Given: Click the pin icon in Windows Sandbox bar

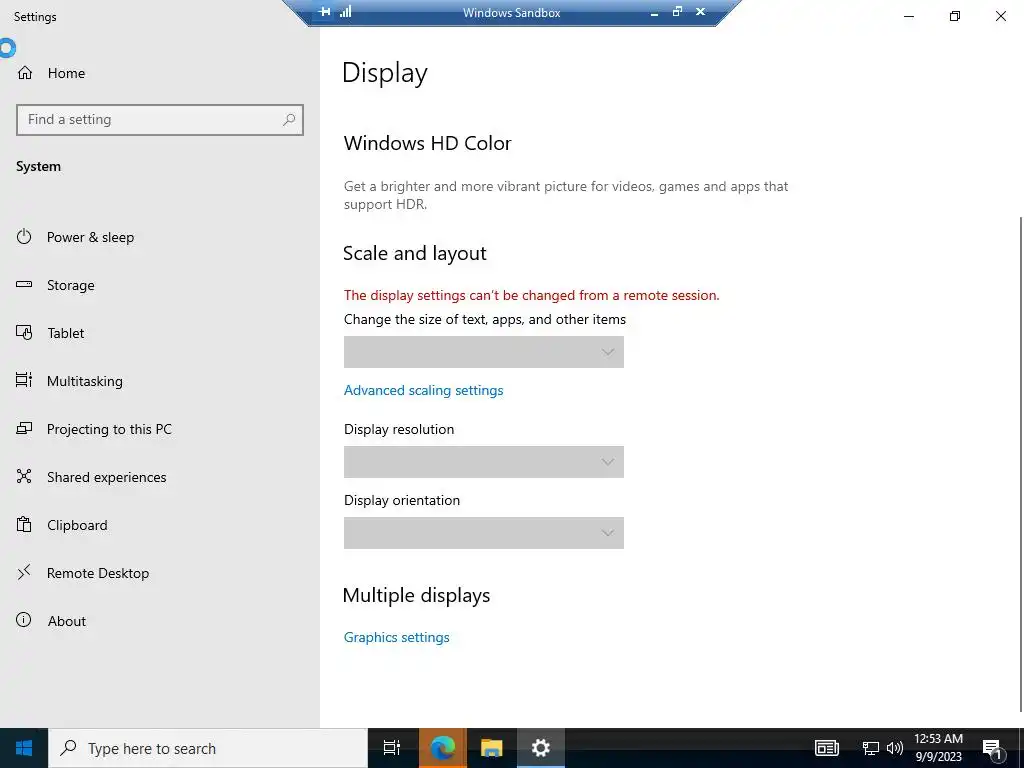Looking at the screenshot, I should 324,12.
